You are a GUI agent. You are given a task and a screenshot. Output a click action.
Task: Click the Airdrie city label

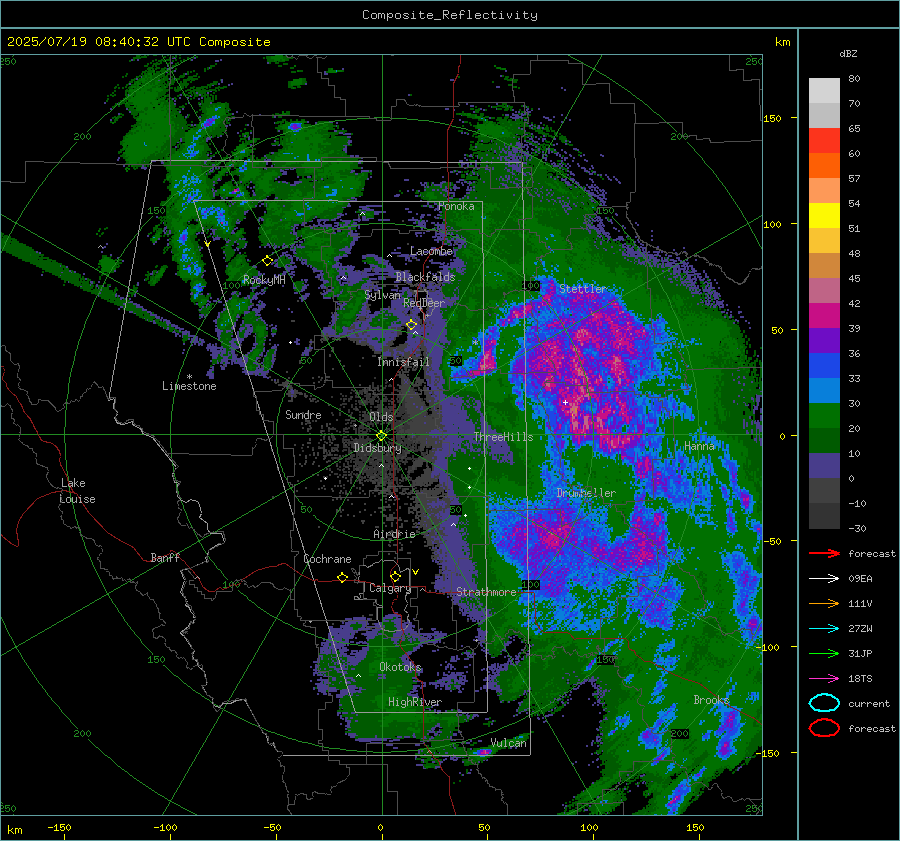click(x=394, y=534)
